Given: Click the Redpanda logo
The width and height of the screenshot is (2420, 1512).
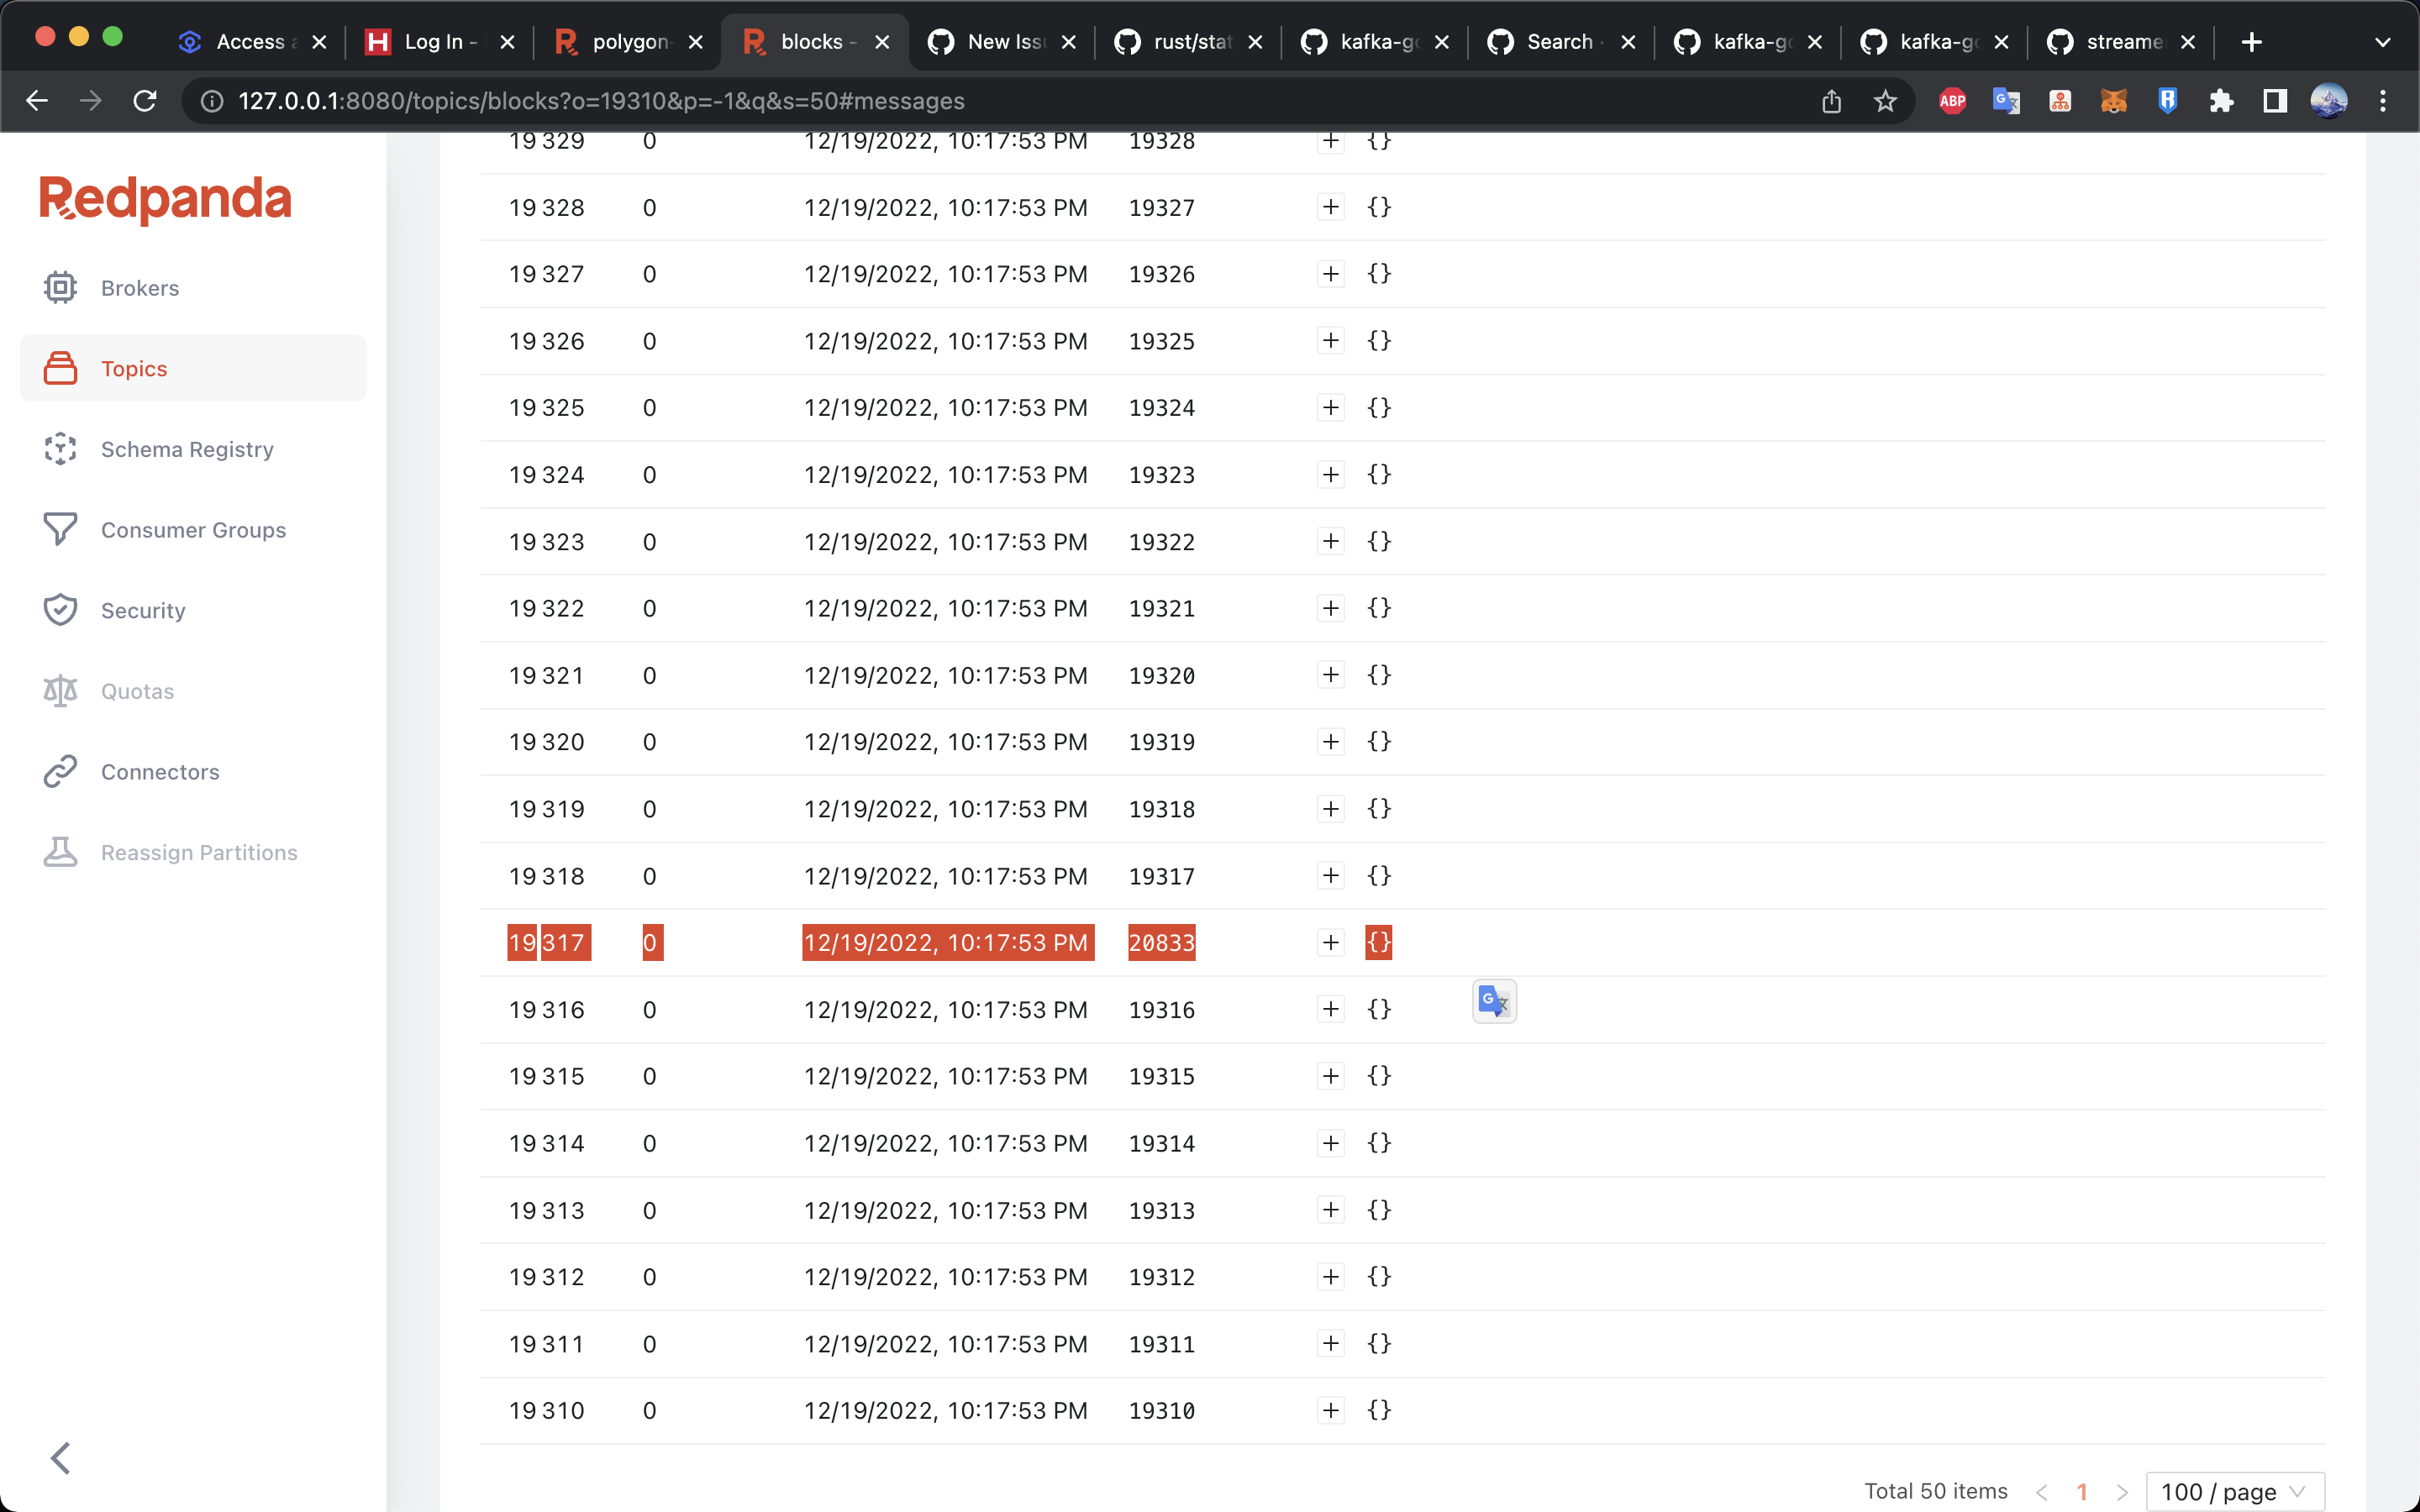Looking at the screenshot, I should pos(165,199).
